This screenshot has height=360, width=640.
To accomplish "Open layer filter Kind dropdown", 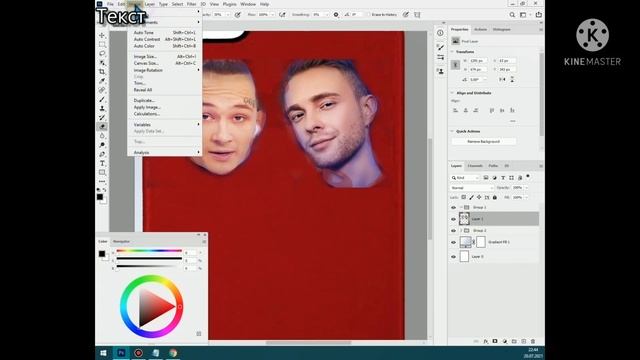I will (x=465, y=178).
